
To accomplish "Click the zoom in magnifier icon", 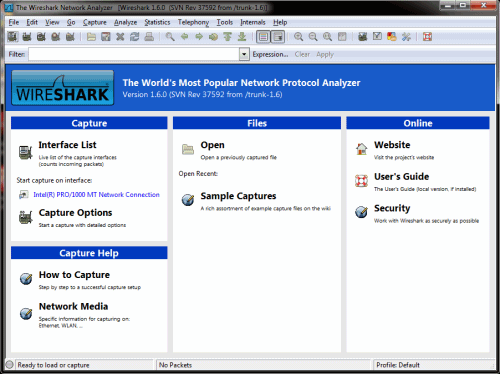I will 298,36.
